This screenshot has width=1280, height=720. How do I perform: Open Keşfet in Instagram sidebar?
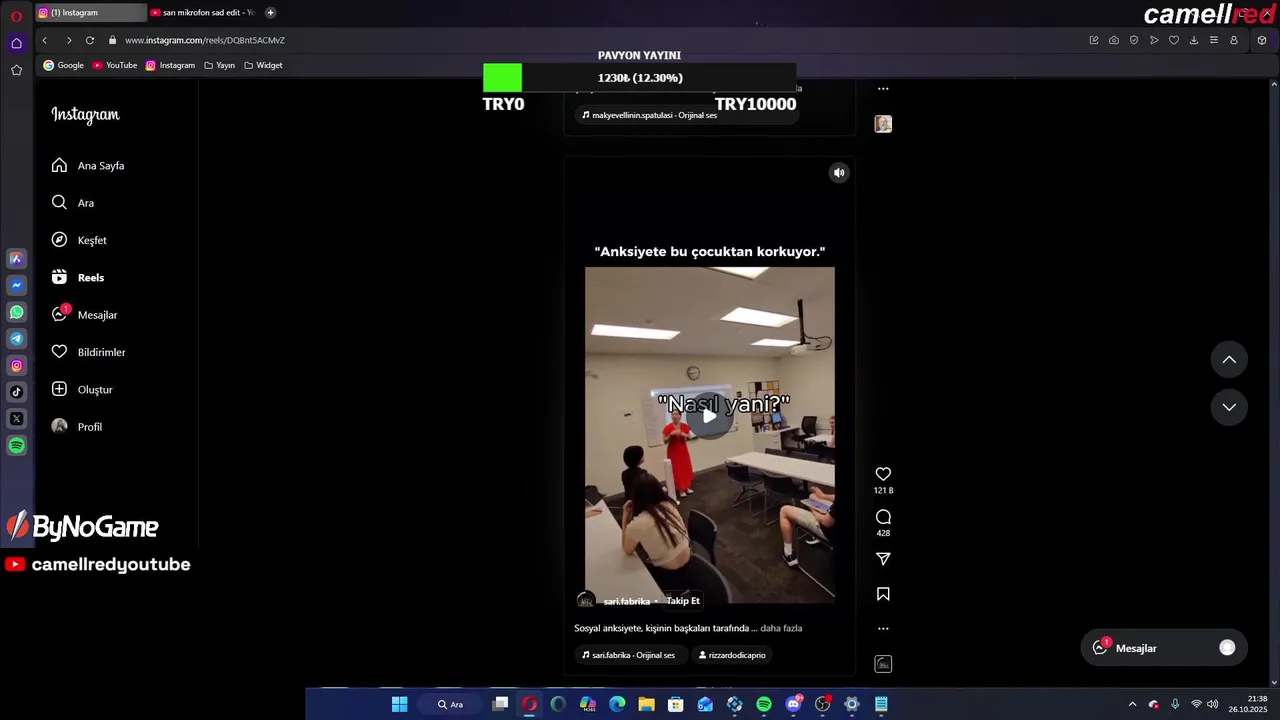pos(79,240)
